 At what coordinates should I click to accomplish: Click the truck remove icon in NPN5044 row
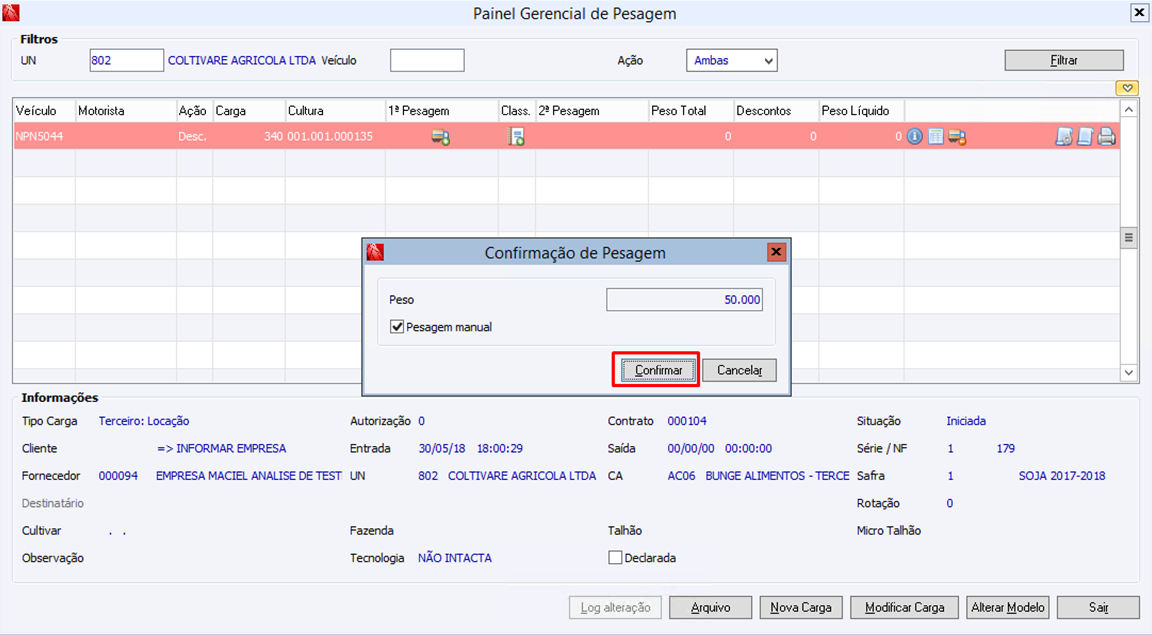point(957,137)
